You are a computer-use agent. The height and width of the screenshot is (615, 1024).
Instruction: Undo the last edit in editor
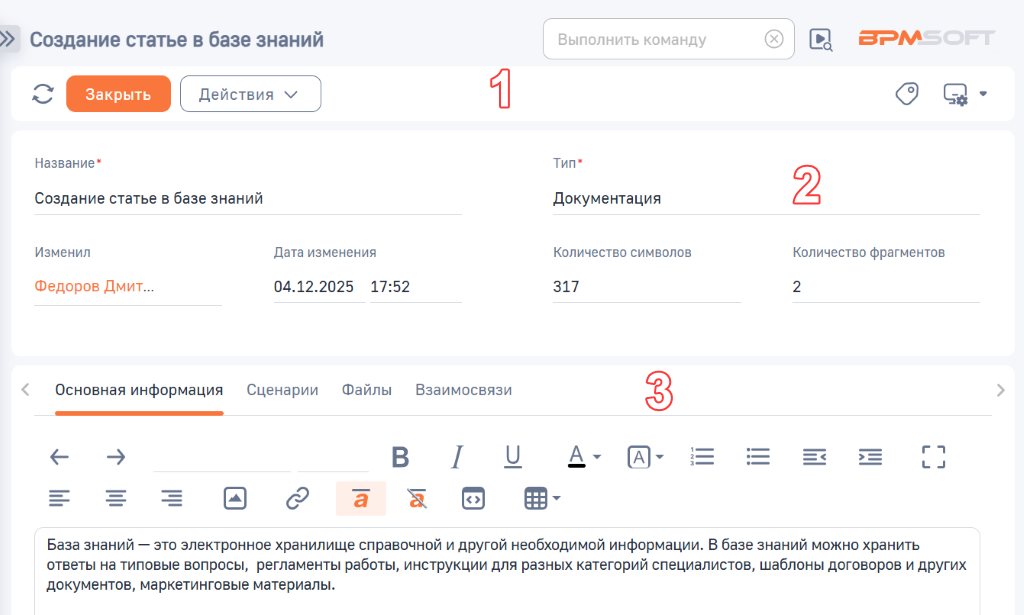pos(59,457)
